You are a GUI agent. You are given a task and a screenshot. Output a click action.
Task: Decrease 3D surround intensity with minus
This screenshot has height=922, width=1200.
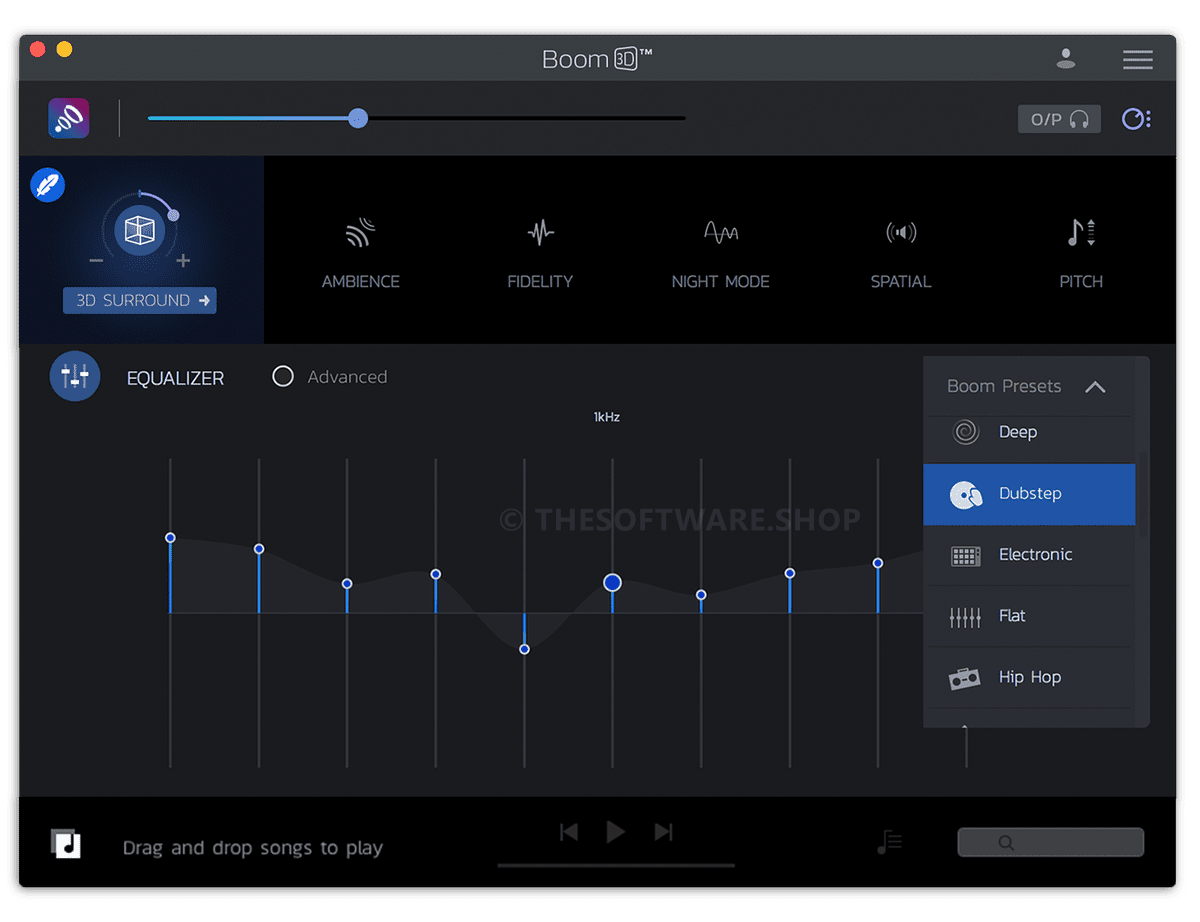click(x=97, y=261)
